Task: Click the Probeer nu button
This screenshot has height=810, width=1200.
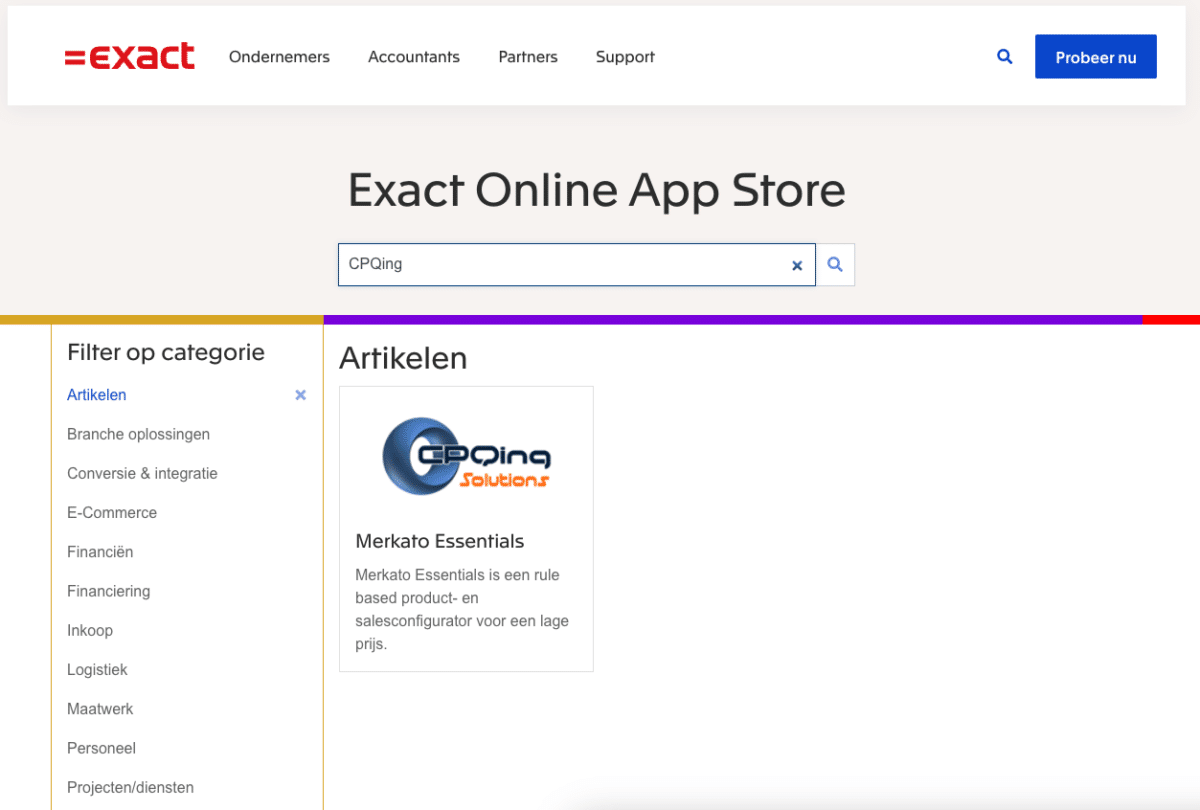Action: (x=1095, y=57)
